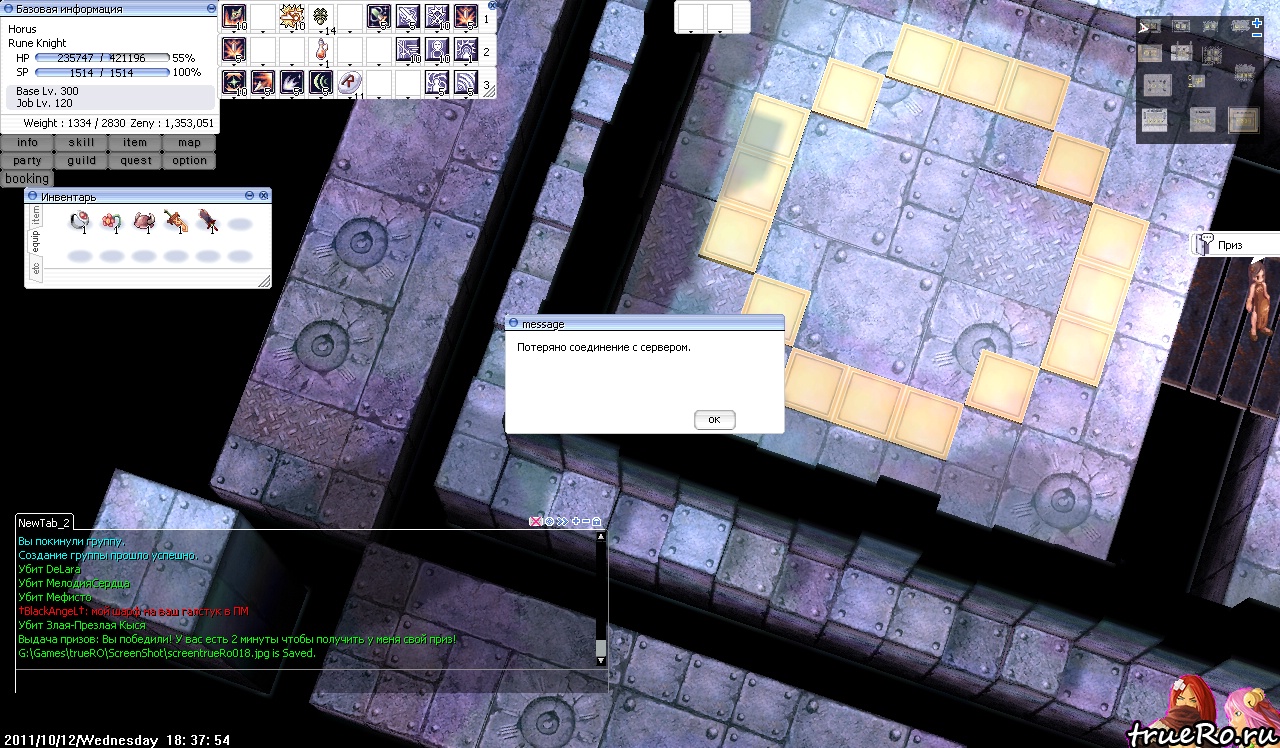1280x748 pixels.
Task: Use the first skill in hotkey row 1
Action: [x=234, y=16]
